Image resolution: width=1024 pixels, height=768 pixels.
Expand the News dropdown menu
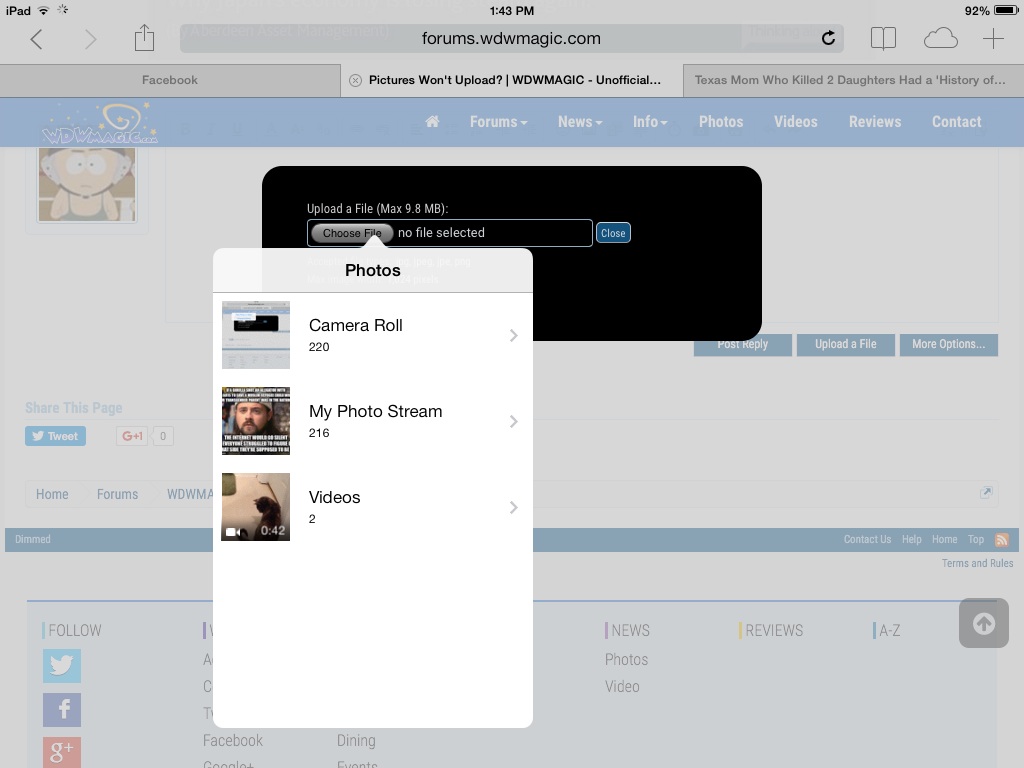coord(580,122)
